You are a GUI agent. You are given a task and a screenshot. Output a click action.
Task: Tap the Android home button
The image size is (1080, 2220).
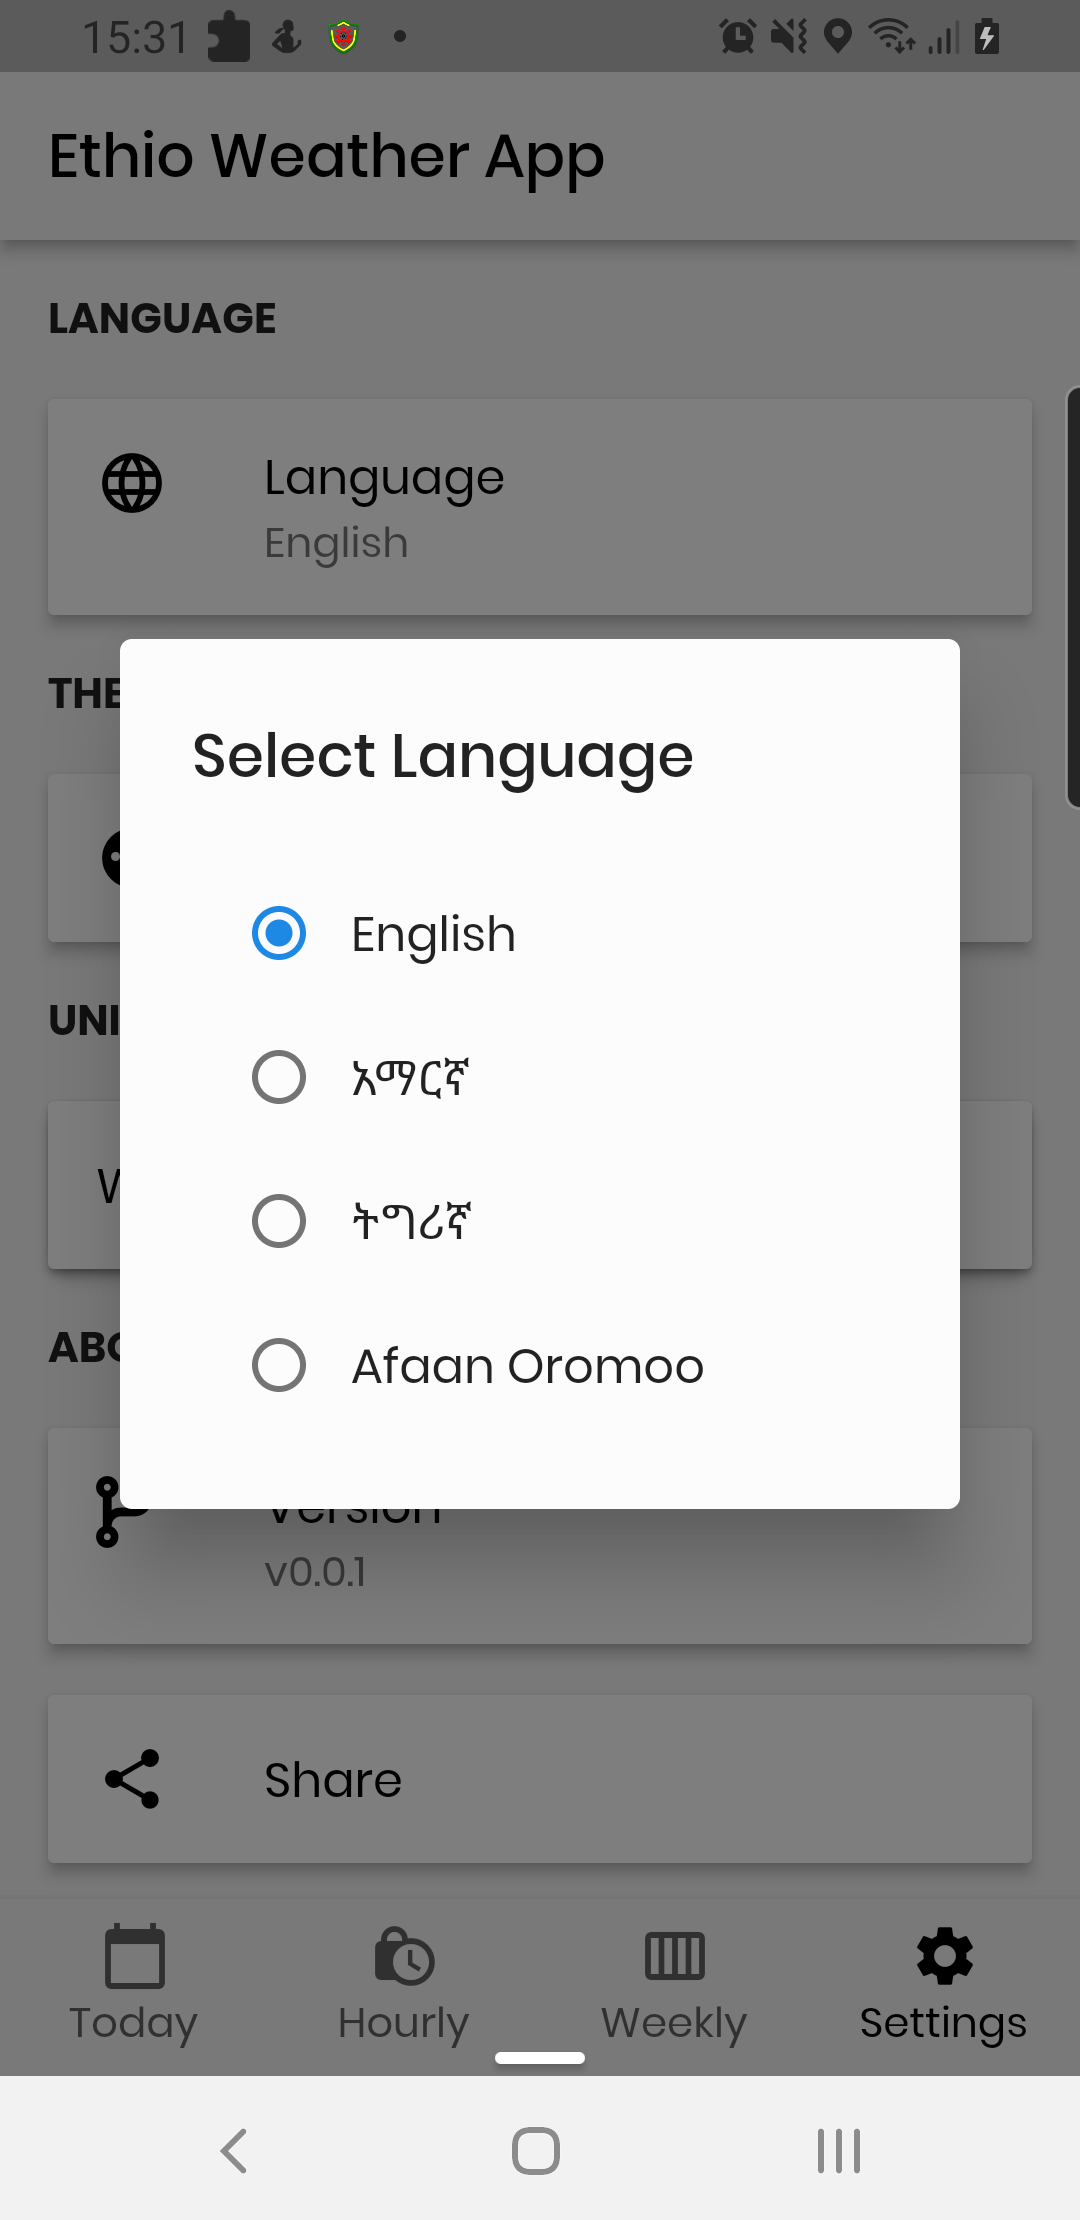[x=536, y=2150]
